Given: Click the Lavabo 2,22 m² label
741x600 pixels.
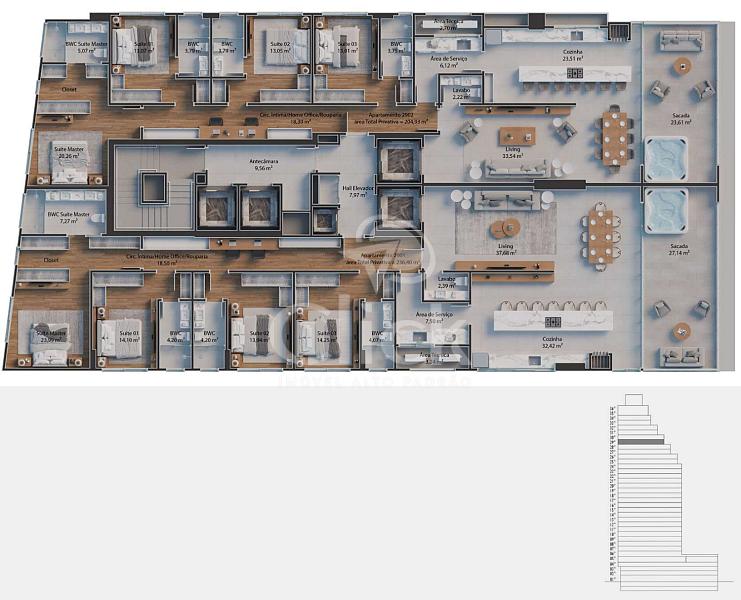Looking at the screenshot, I should [x=461, y=93].
